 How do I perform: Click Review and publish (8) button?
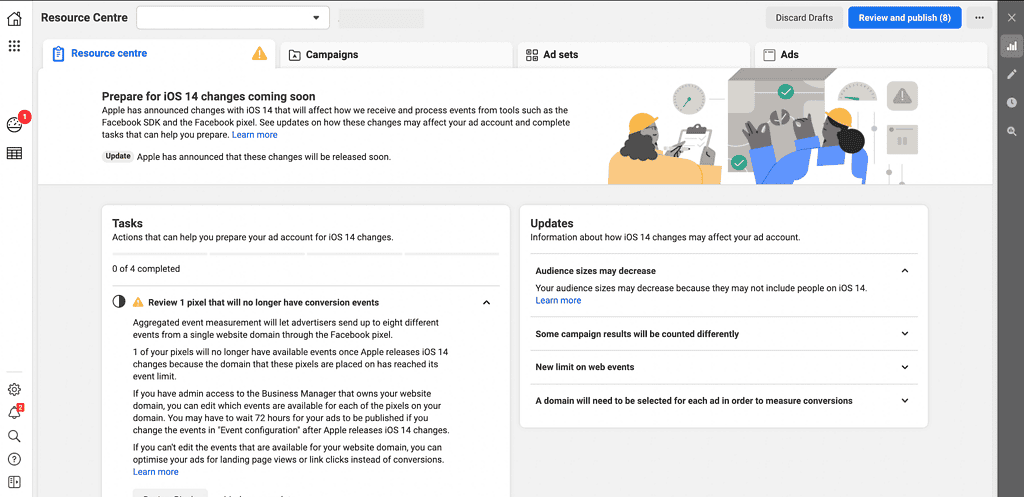tap(904, 18)
